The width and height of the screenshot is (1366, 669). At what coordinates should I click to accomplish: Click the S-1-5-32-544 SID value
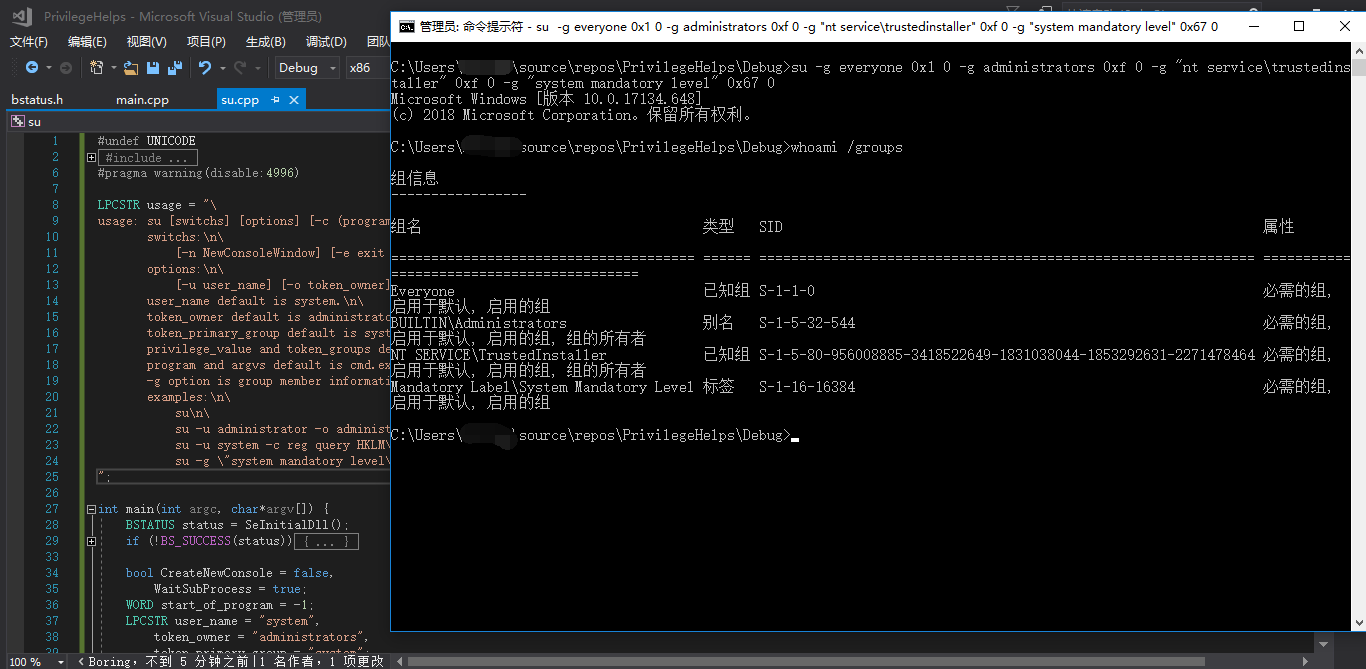click(x=807, y=324)
